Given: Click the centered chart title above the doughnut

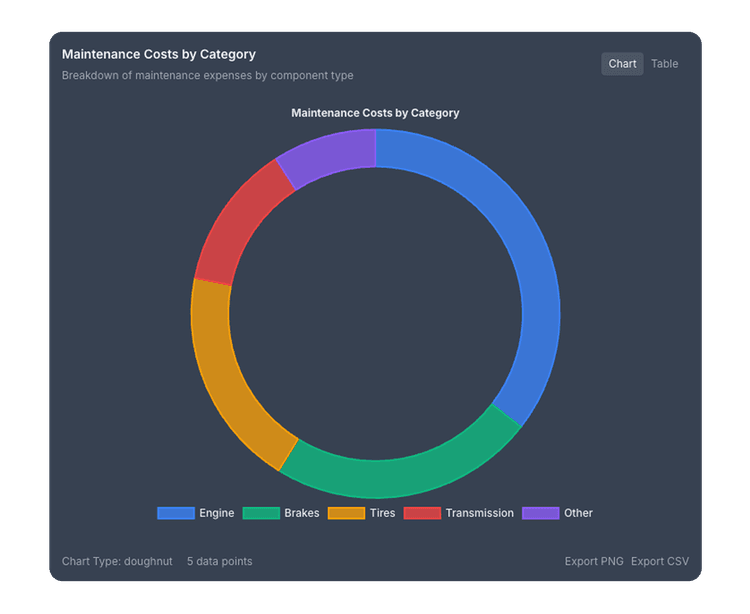Looking at the screenshot, I should 375,113.
